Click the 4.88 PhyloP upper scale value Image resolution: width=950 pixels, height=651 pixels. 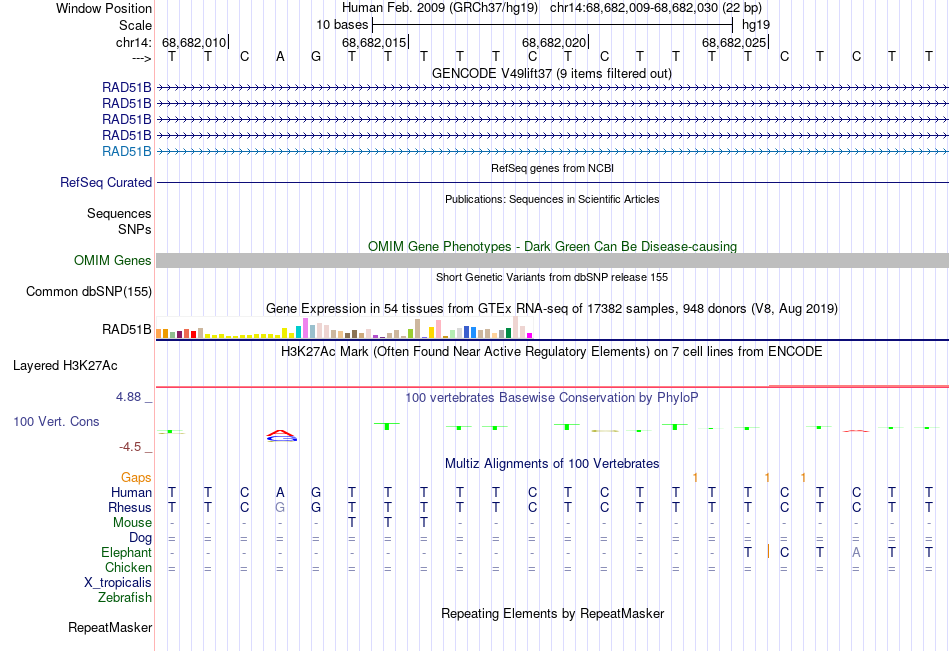(128, 397)
